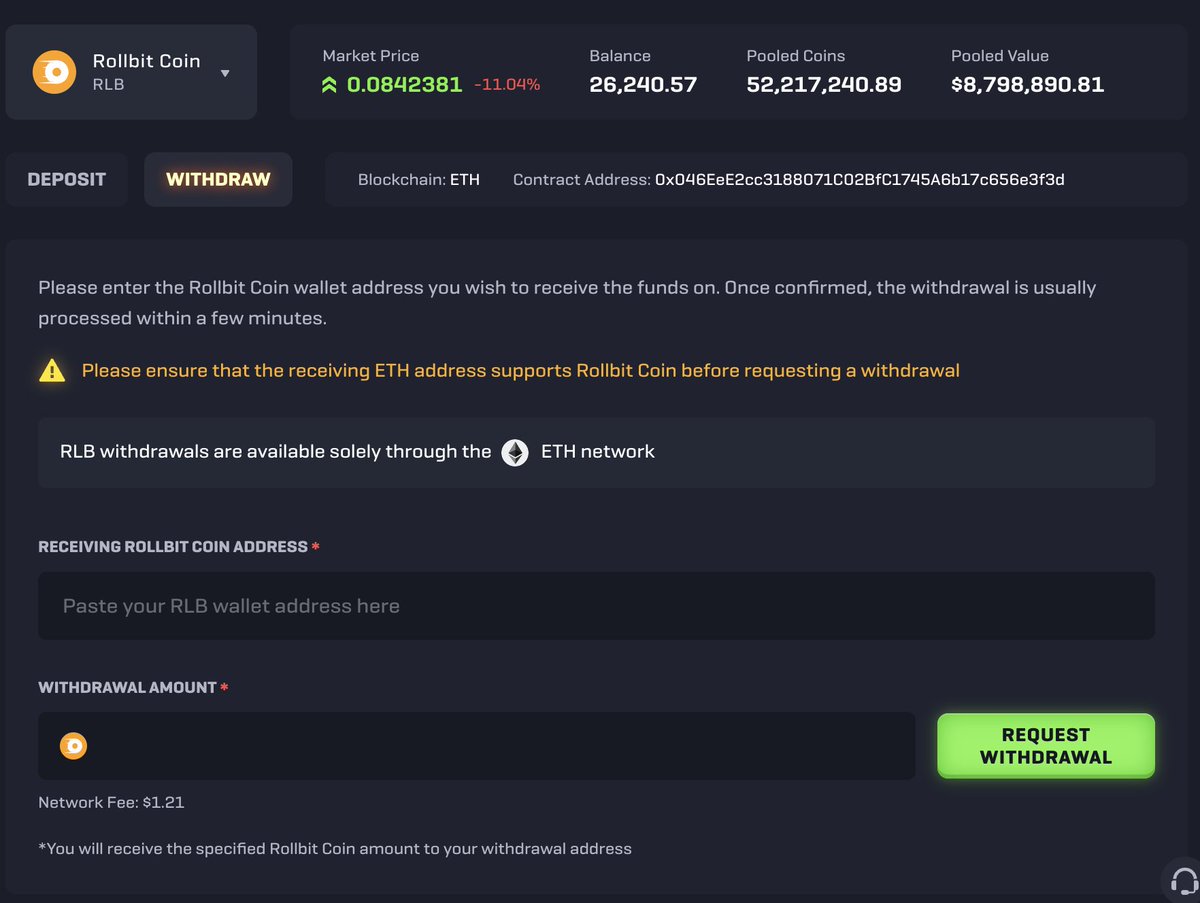Select the contract address 0x046EeE2cc... text

tap(860, 180)
